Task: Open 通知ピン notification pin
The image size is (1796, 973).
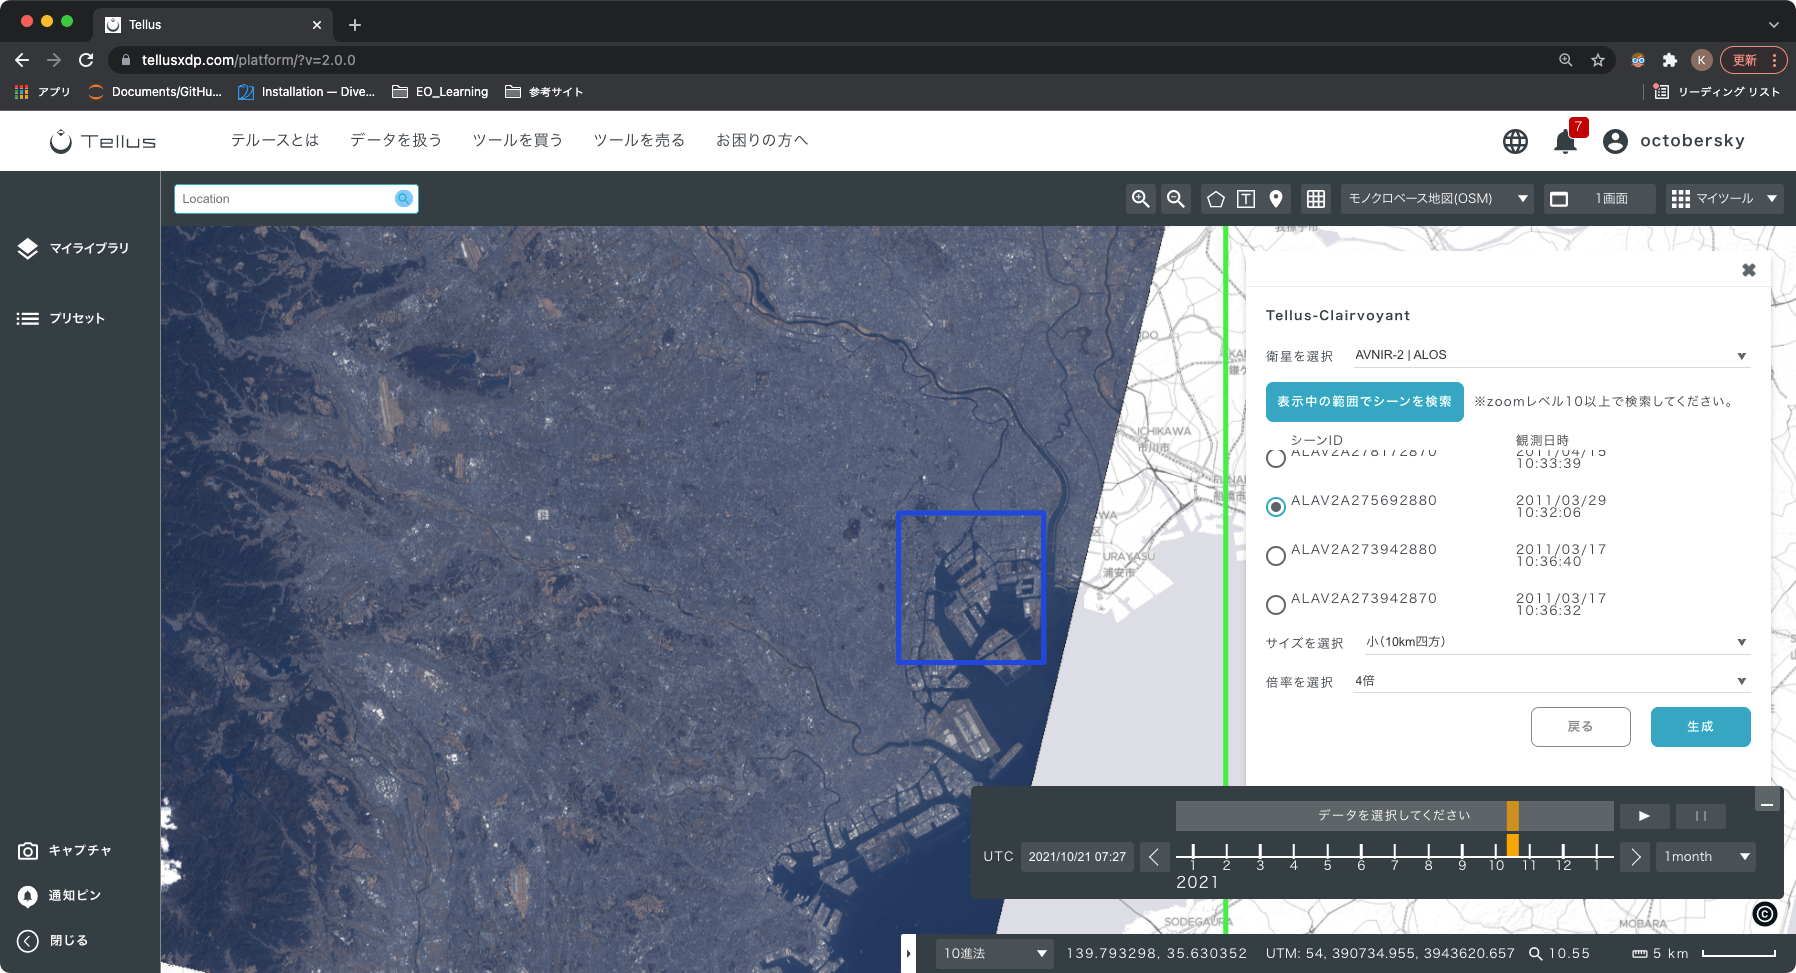Action: click(x=59, y=895)
